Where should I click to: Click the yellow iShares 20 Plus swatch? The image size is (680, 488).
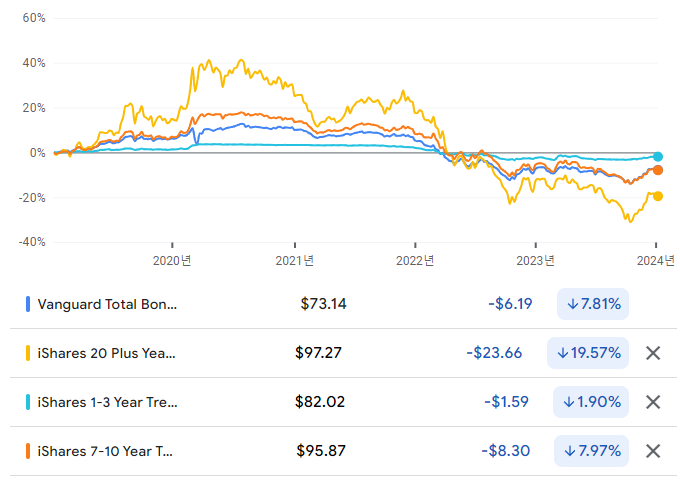pyautogui.click(x=28, y=353)
